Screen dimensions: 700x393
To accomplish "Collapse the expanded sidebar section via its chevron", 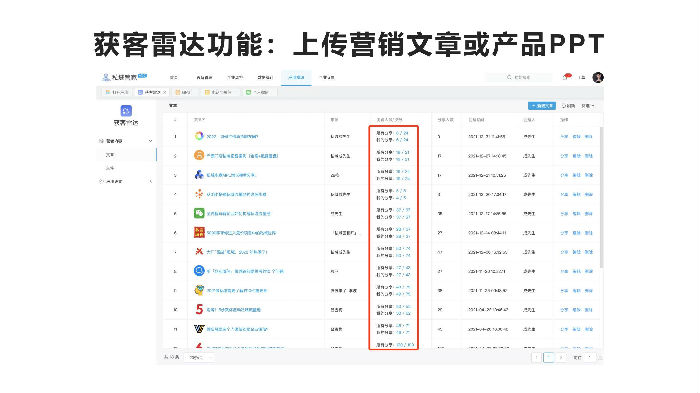I will 150,141.
